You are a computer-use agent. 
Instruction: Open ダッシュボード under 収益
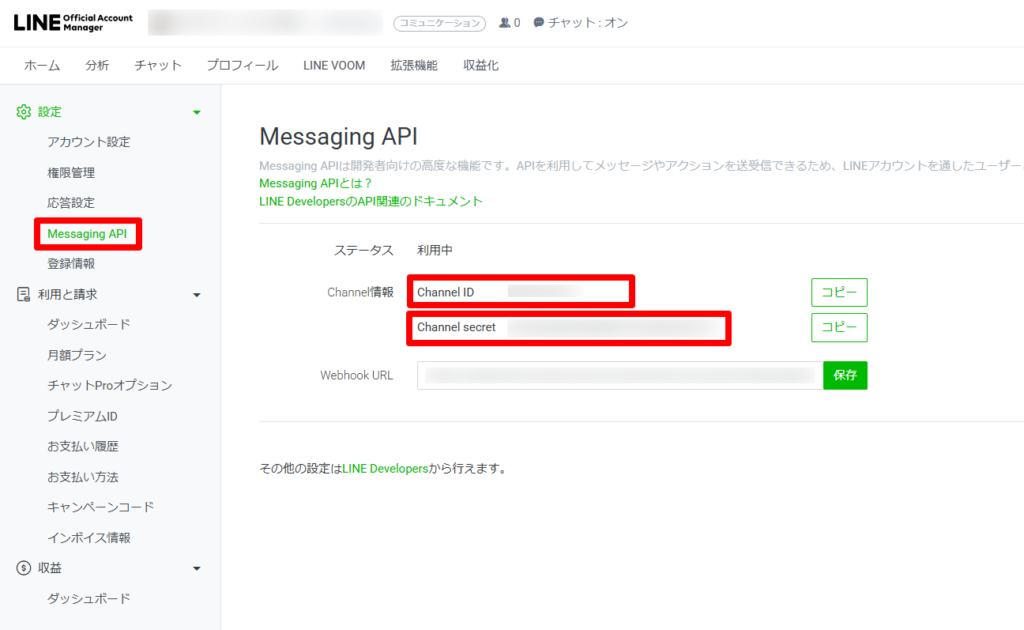(89, 599)
